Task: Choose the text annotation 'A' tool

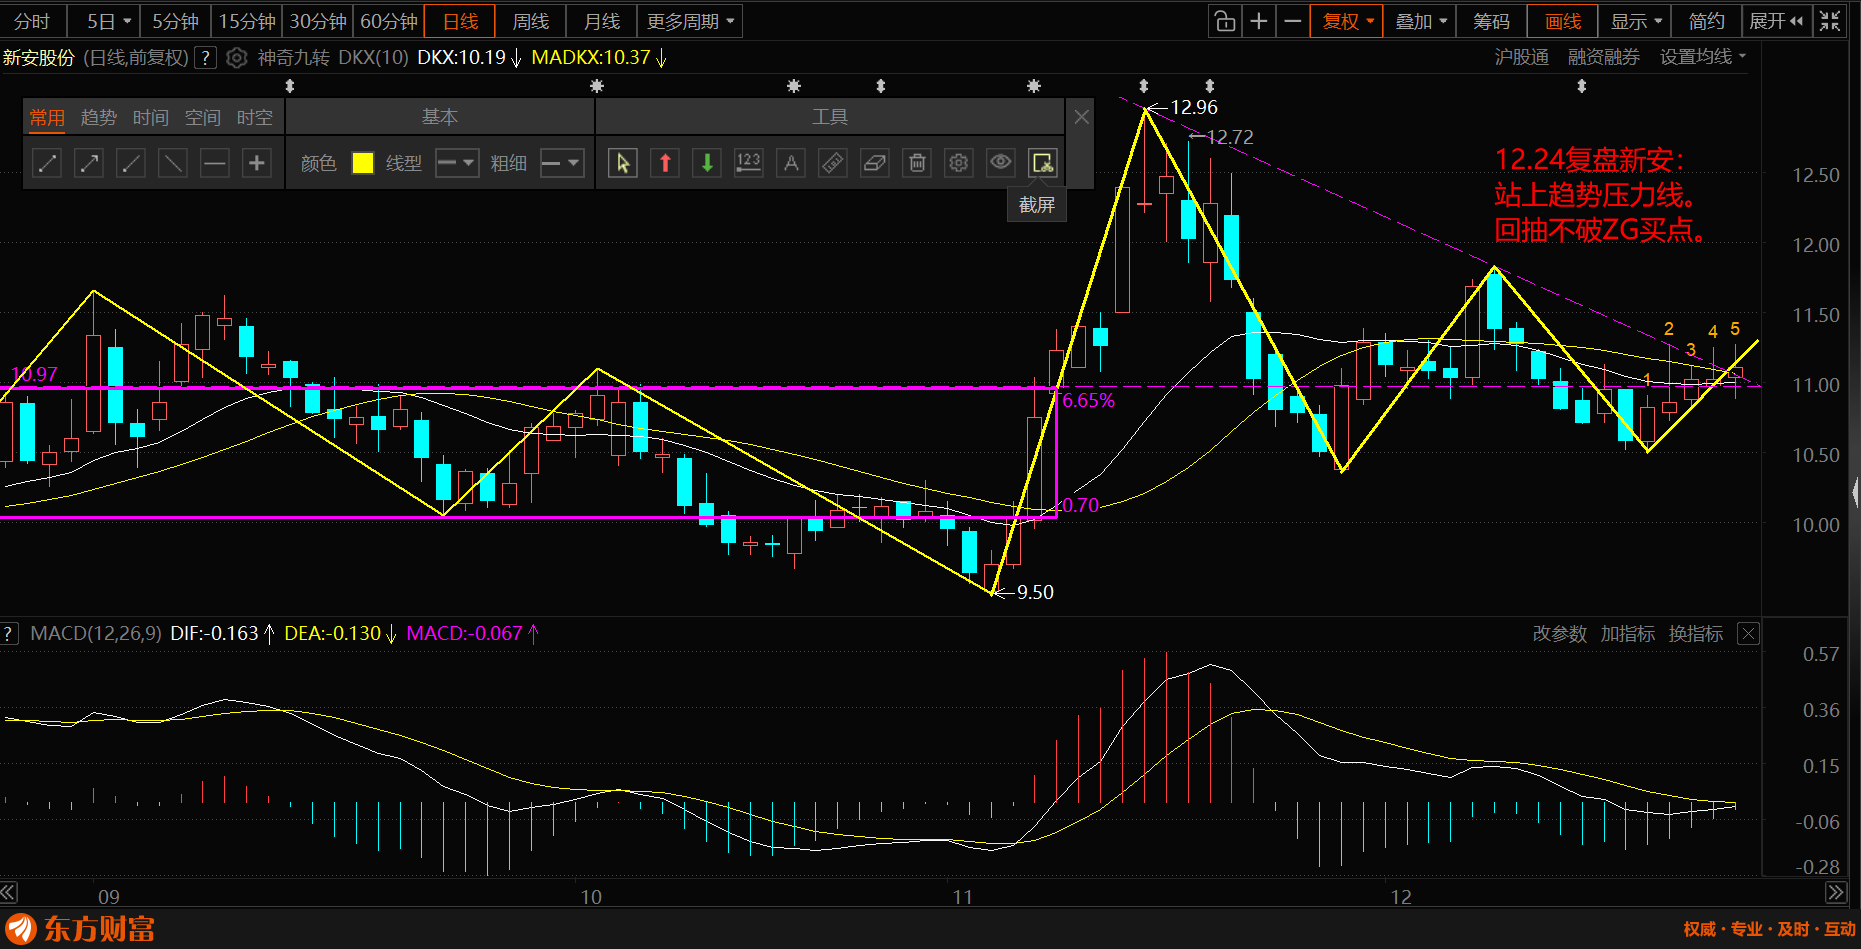Action: 791,163
